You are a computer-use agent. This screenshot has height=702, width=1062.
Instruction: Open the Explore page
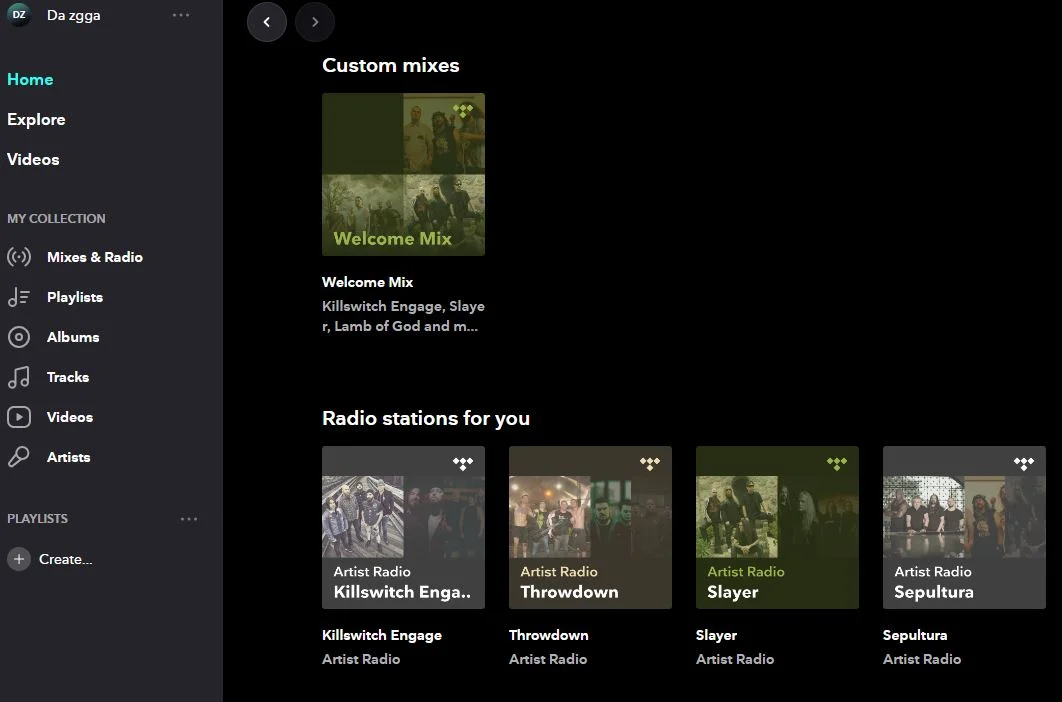37,119
